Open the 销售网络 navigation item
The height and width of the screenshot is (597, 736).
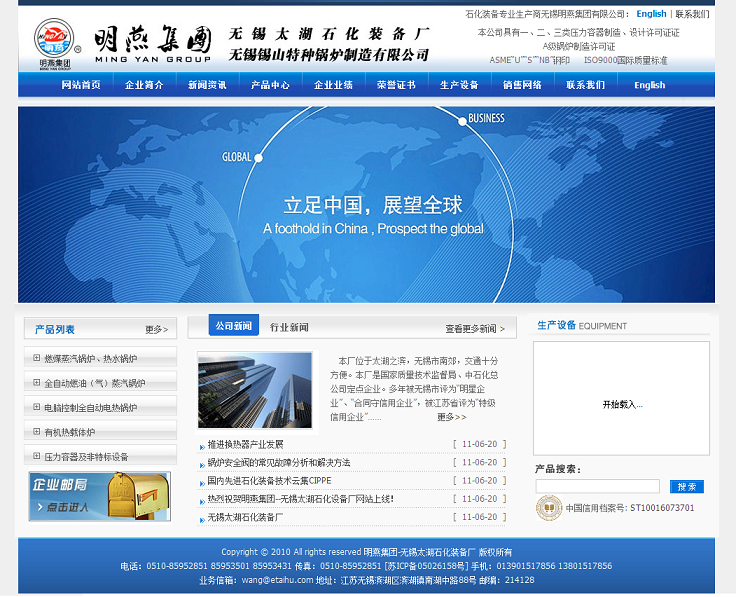522,85
